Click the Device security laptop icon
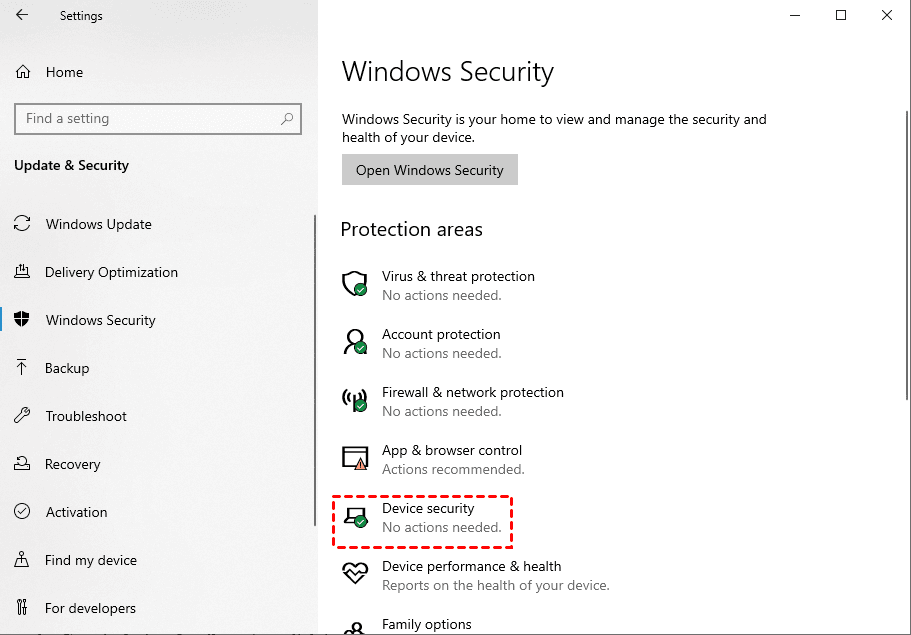Screen dimensions: 911x635 coord(355,517)
